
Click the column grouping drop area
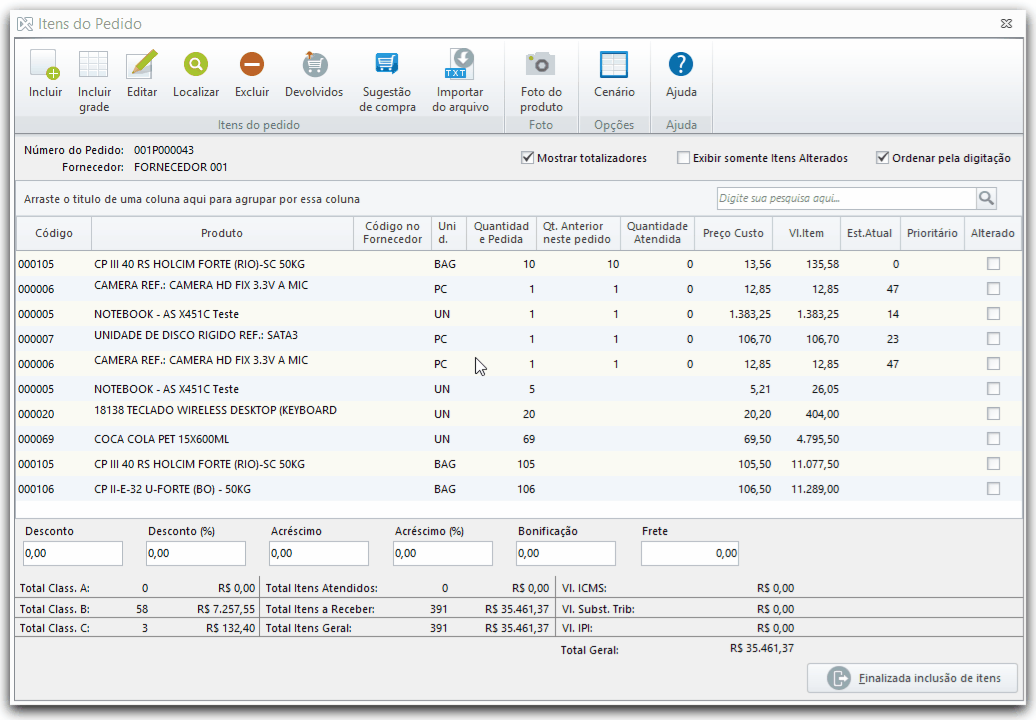tap(192, 199)
